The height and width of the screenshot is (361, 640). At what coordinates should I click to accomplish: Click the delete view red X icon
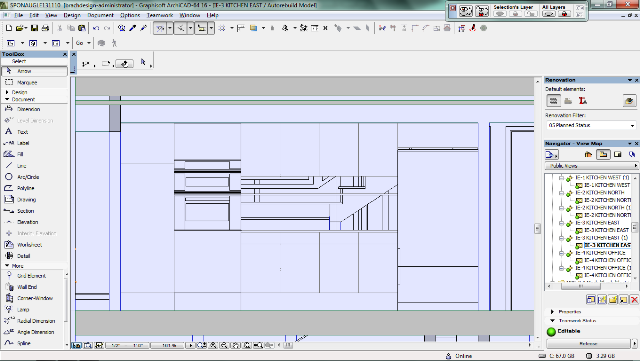coord(634,300)
